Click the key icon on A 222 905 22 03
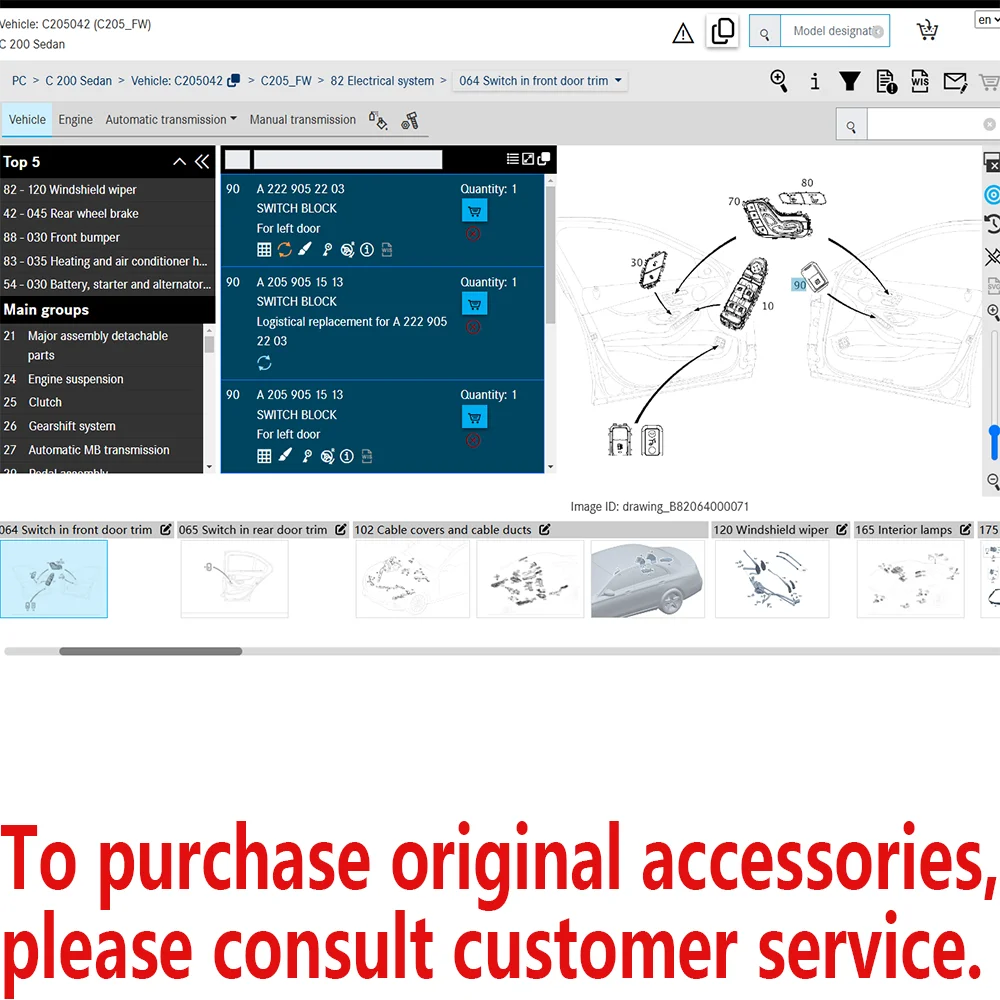This screenshot has width=1000, height=1000. [x=327, y=250]
